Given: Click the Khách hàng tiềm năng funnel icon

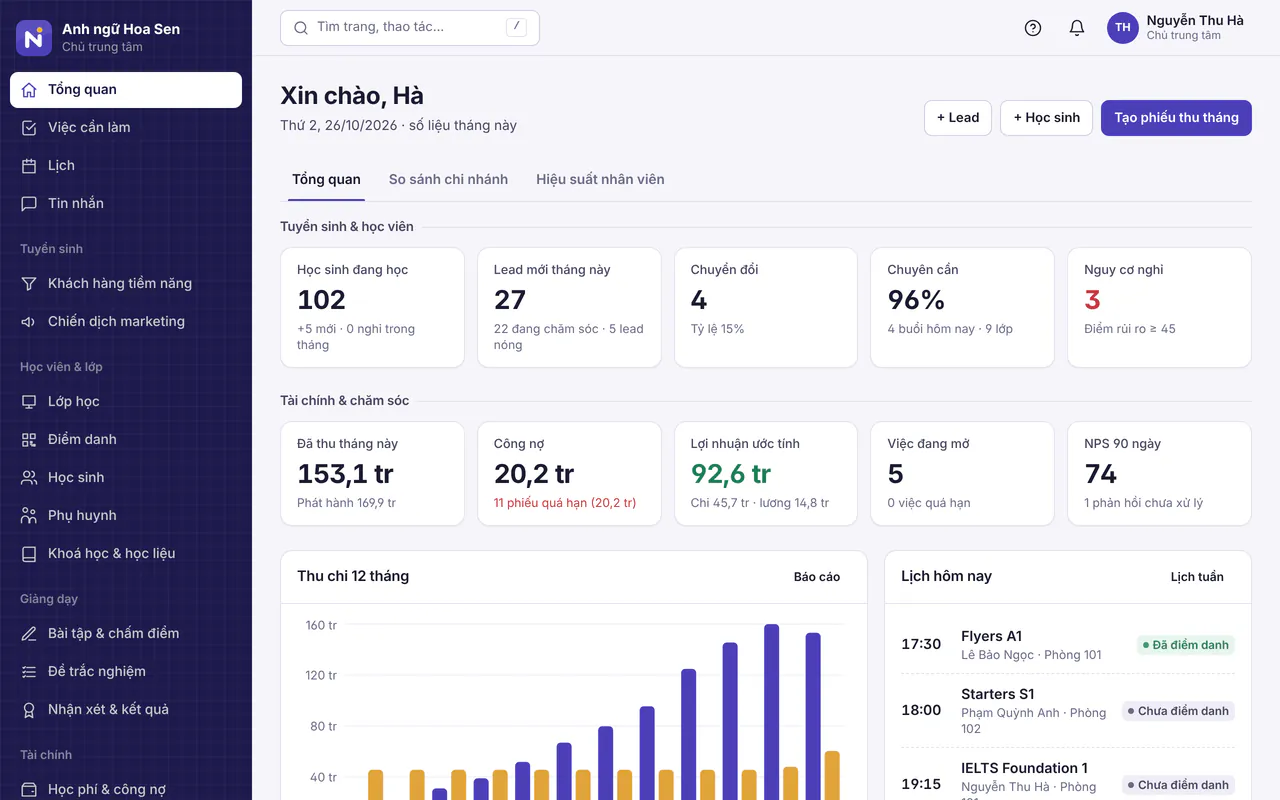Looking at the screenshot, I should tap(29, 284).
